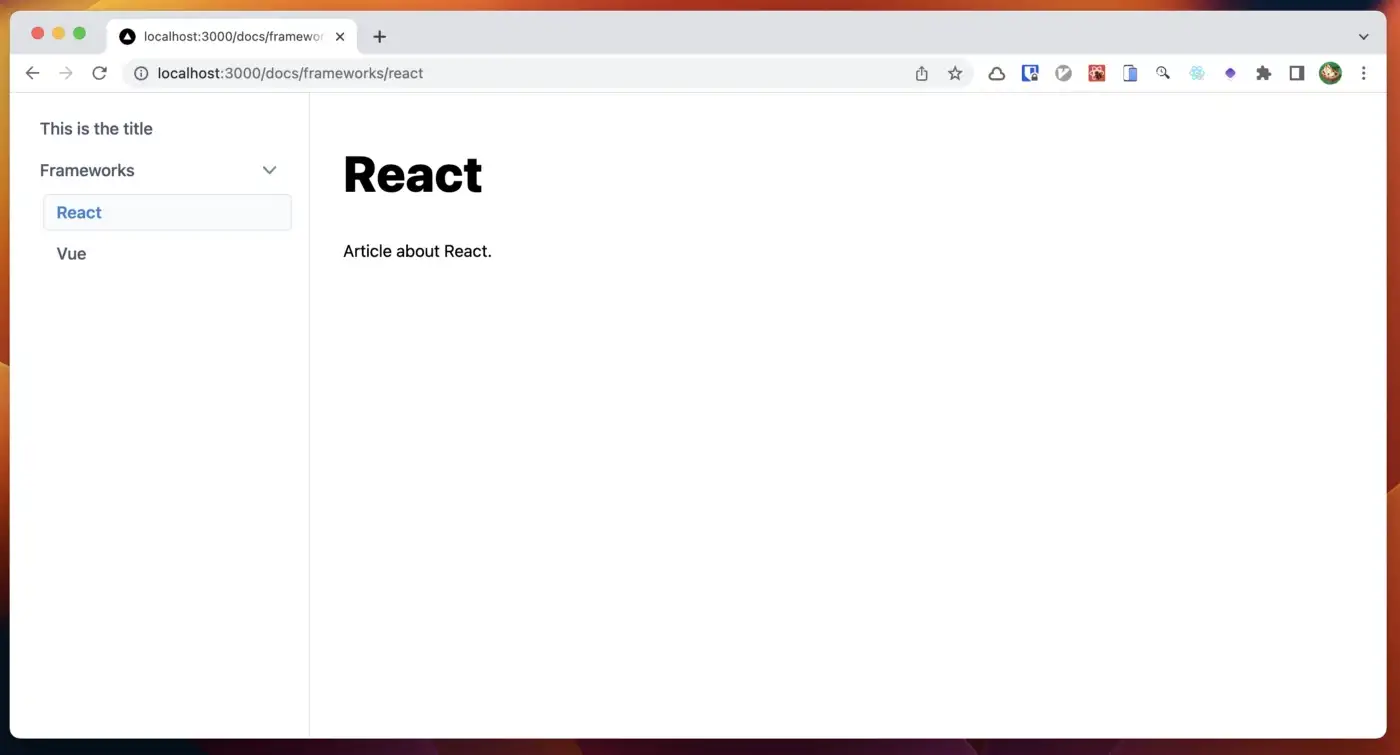This screenshot has height=755, width=1400.
Task: Click the 'Article about React.' text
Action: (417, 251)
